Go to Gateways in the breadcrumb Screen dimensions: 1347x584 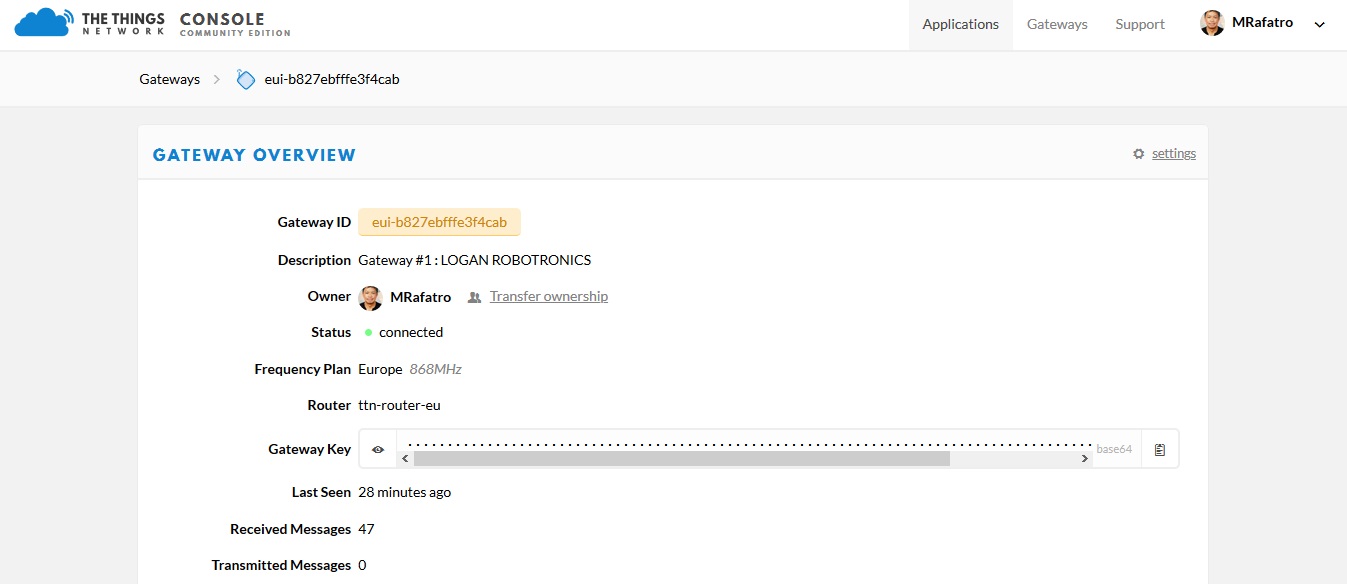[169, 79]
